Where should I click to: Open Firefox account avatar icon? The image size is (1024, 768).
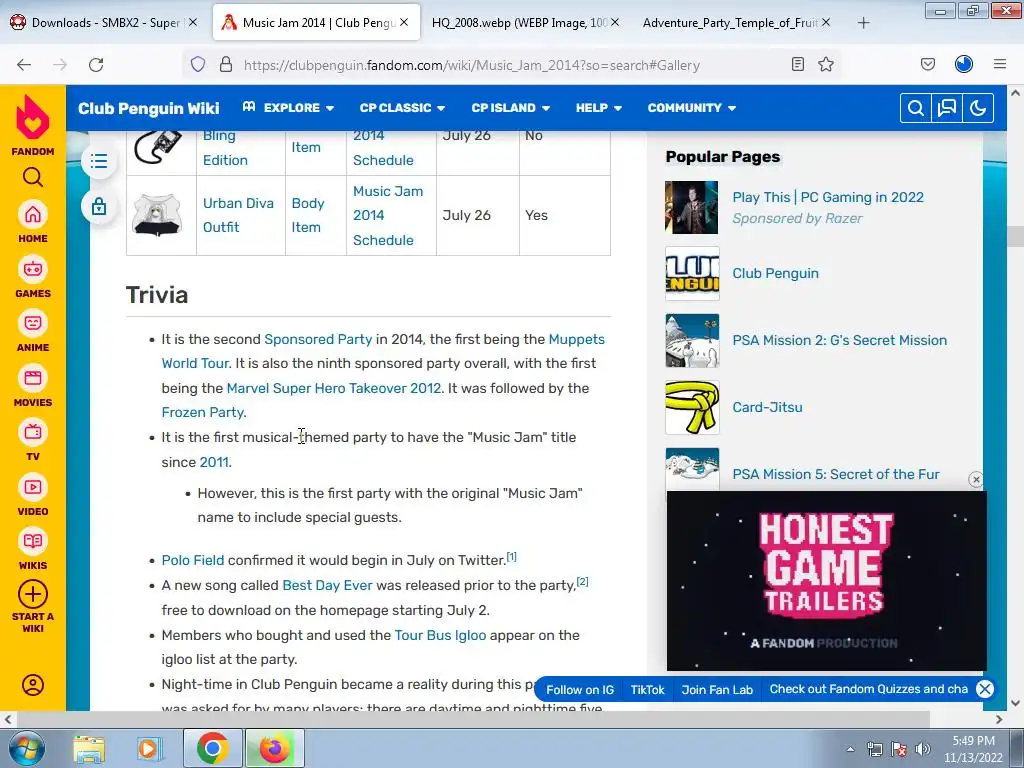(964, 64)
